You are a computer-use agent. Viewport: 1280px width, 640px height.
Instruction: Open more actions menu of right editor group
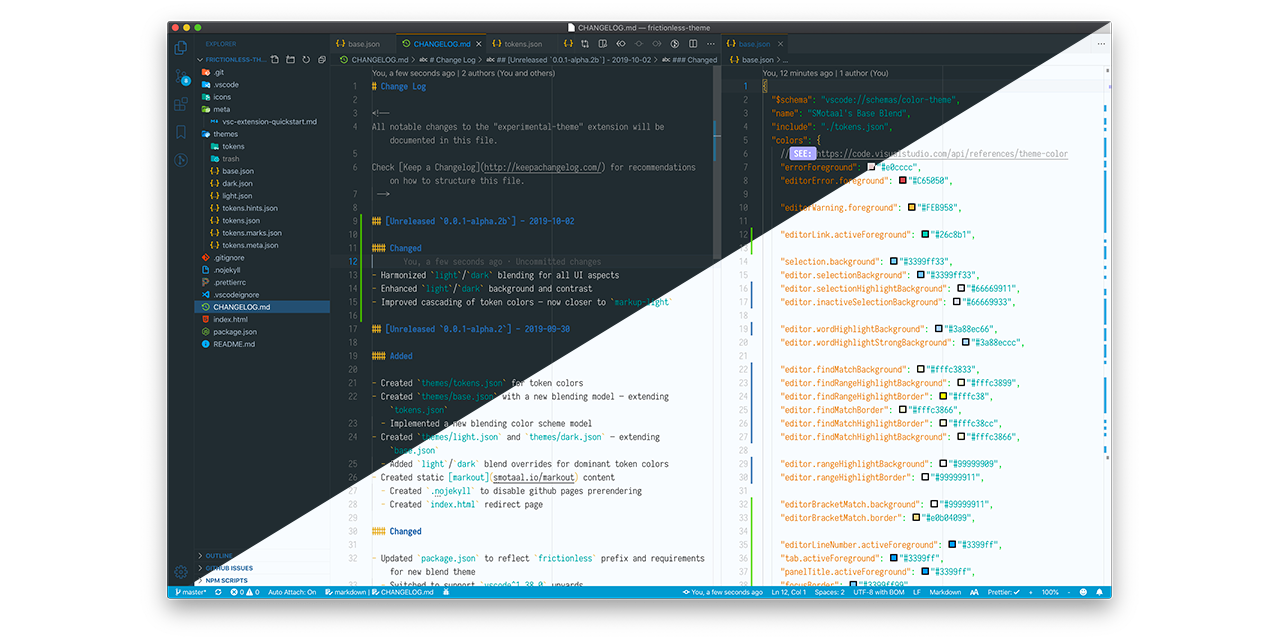pos(1100,44)
